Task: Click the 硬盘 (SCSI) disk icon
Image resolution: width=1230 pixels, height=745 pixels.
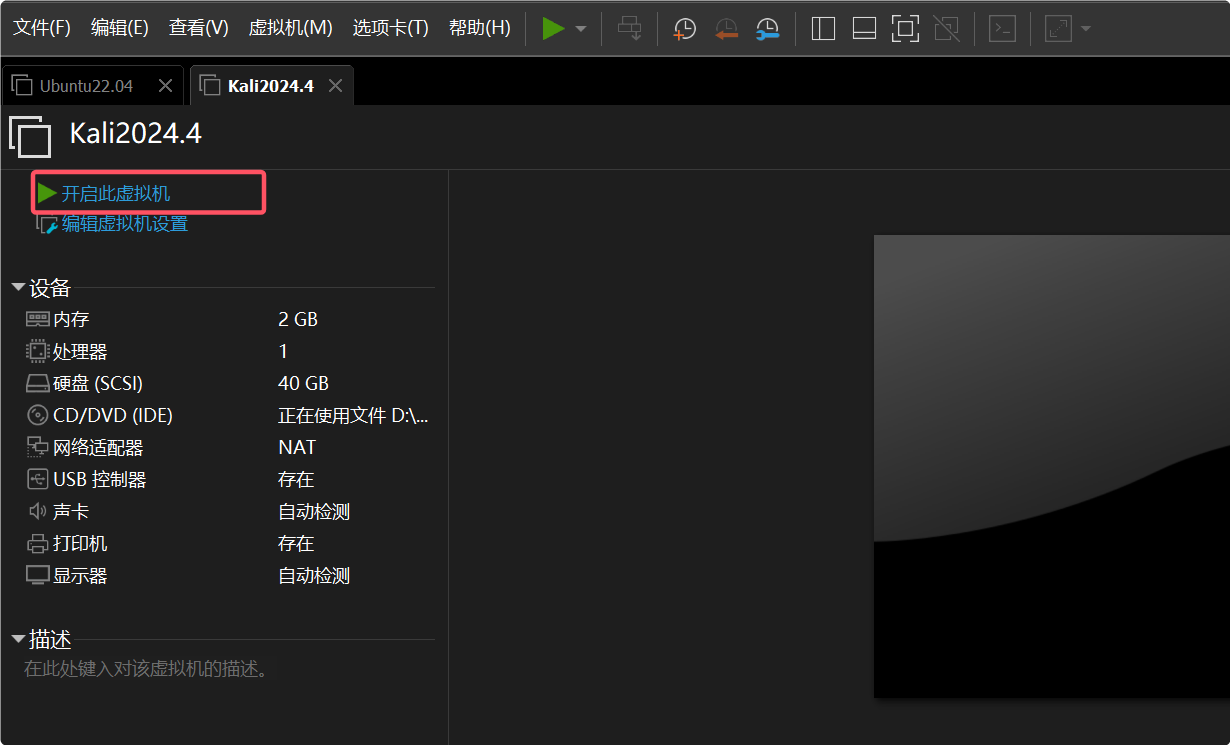Action: tap(38, 384)
